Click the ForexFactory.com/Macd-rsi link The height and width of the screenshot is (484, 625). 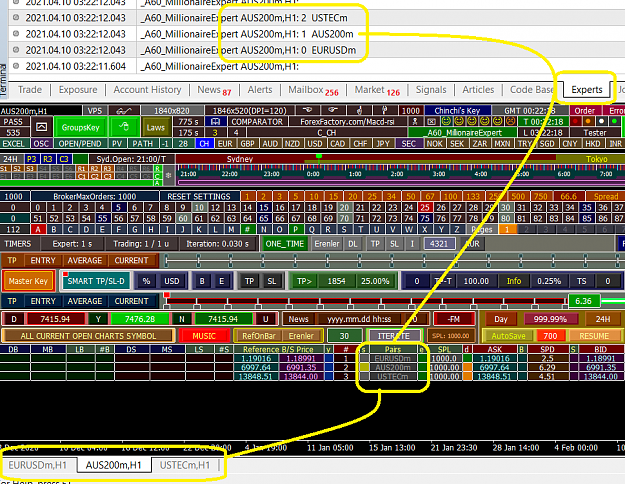(347, 122)
